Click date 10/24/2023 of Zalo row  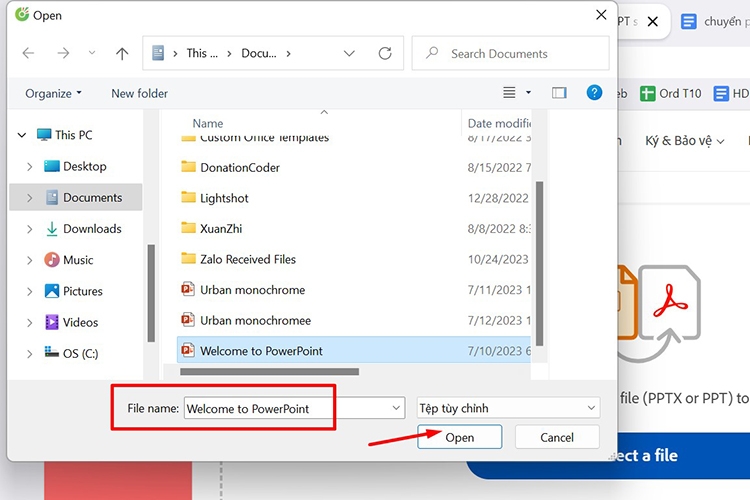pos(498,259)
